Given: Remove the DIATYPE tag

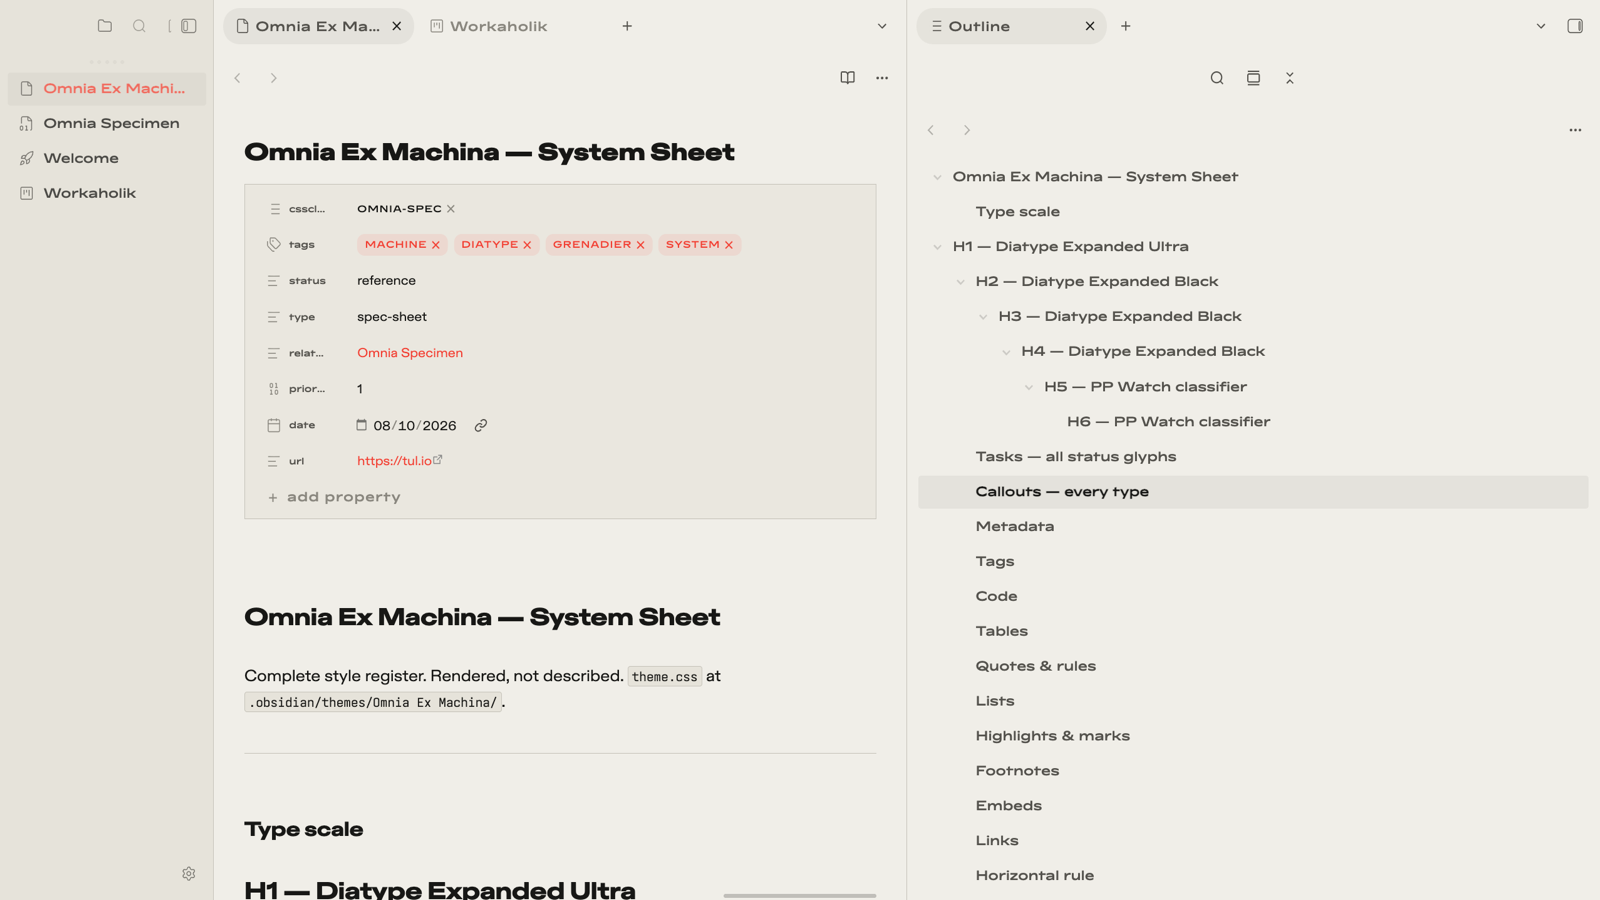Looking at the screenshot, I should [x=527, y=245].
